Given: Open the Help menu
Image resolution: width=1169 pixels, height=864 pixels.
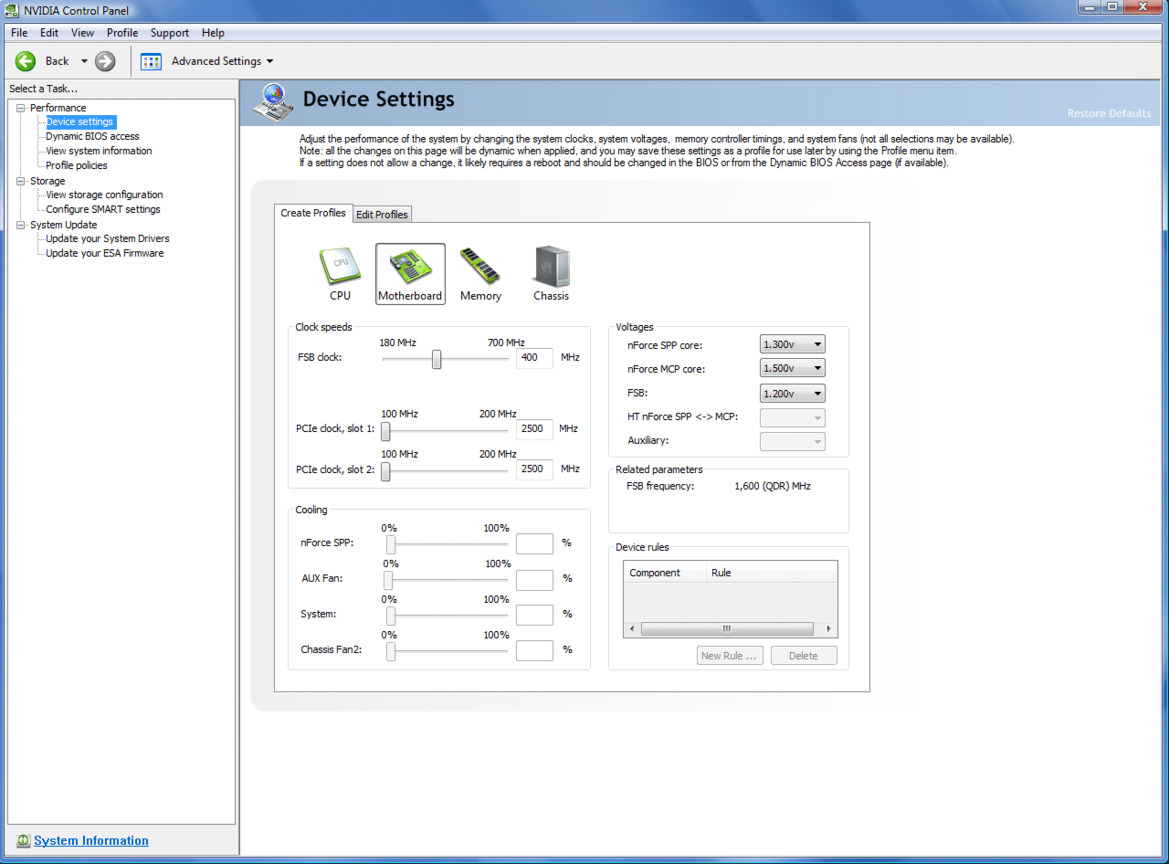Looking at the screenshot, I should tap(213, 33).
